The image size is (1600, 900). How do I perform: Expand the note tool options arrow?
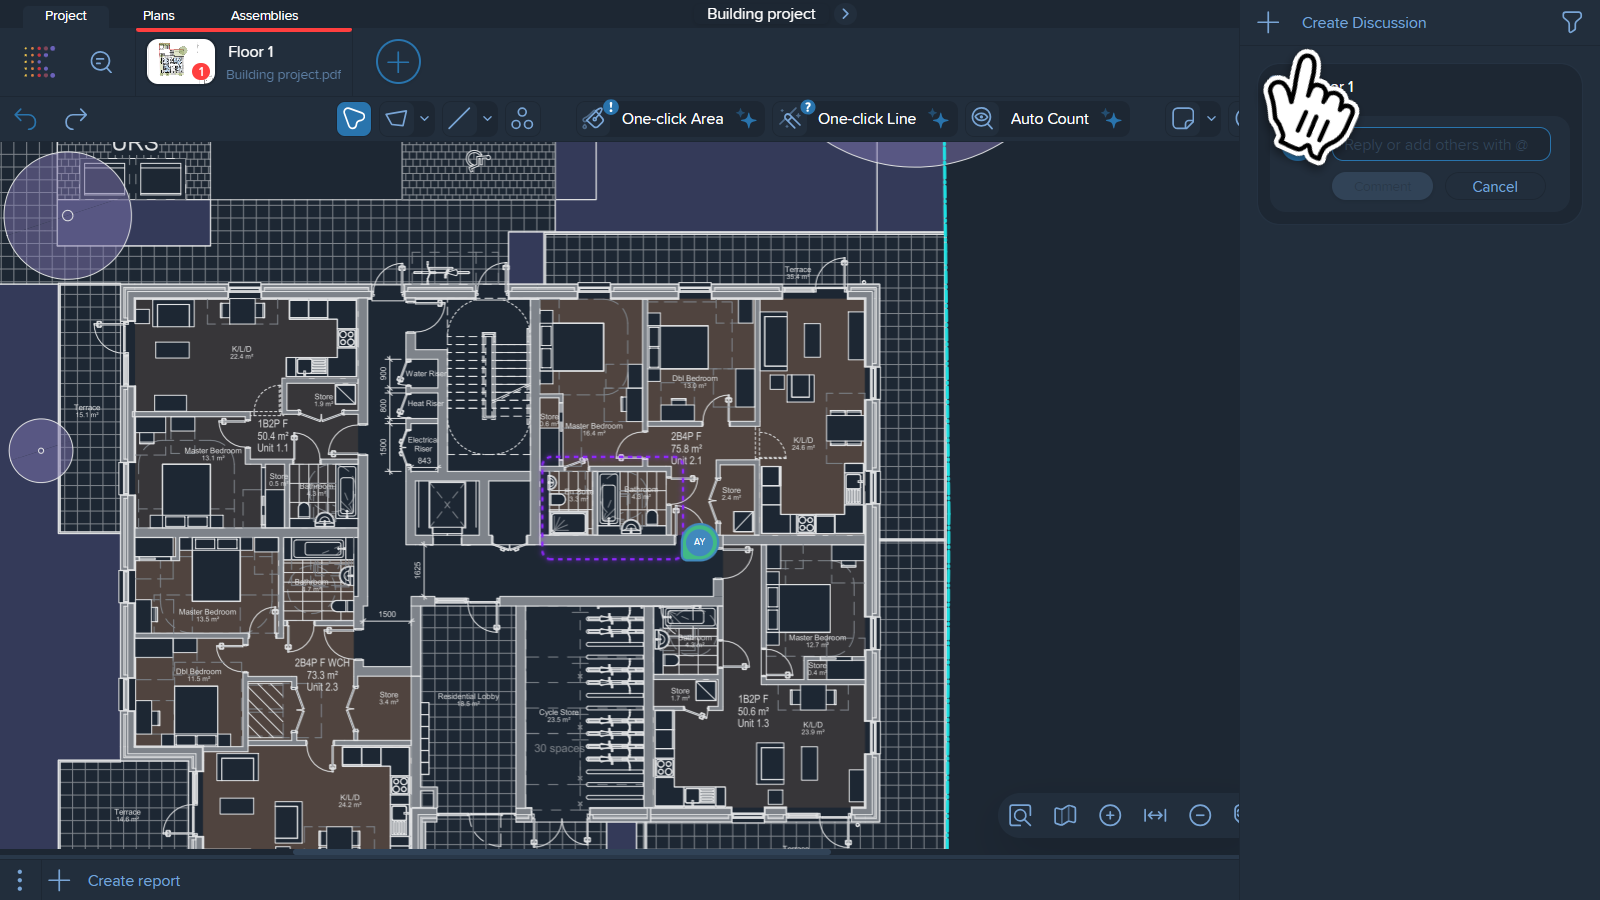(1211, 119)
